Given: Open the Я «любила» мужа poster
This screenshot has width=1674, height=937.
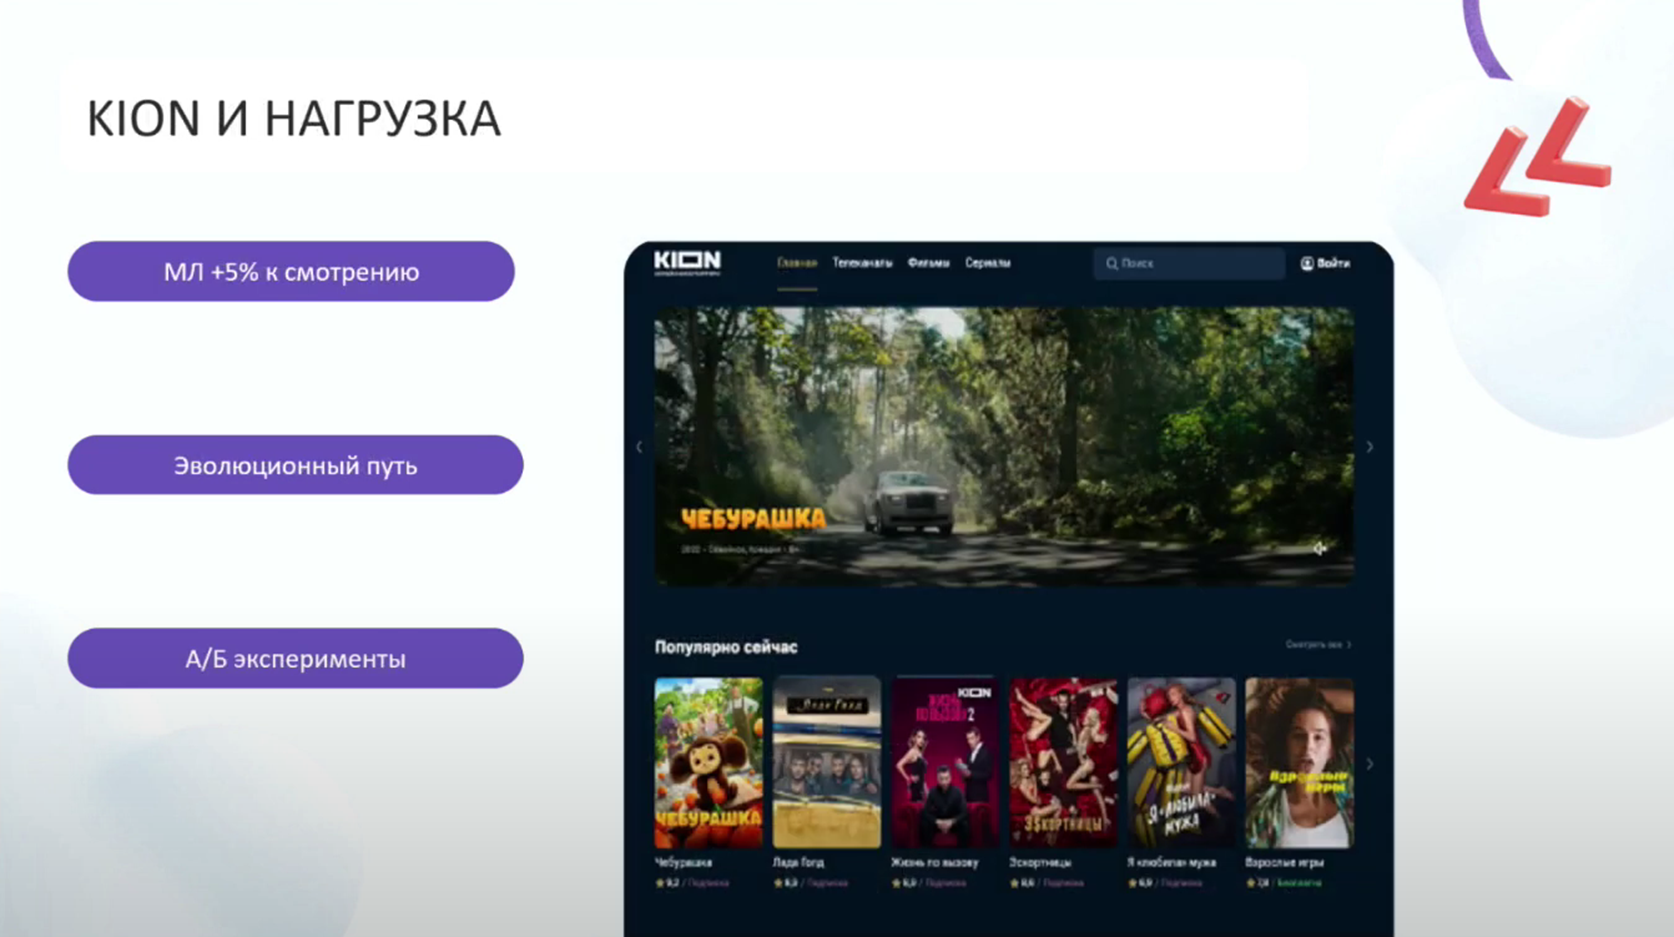Looking at the screenshot, I should tap(1181, 763).
